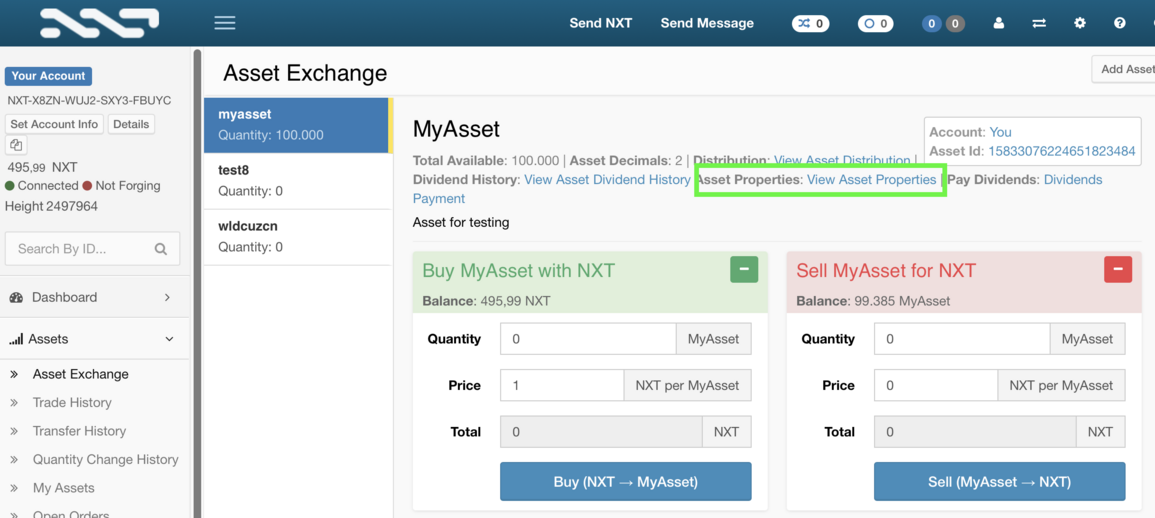This screenshot has width=1155, height=518.
Task: Open Send NXT from top bar
Action: point(600,23)
